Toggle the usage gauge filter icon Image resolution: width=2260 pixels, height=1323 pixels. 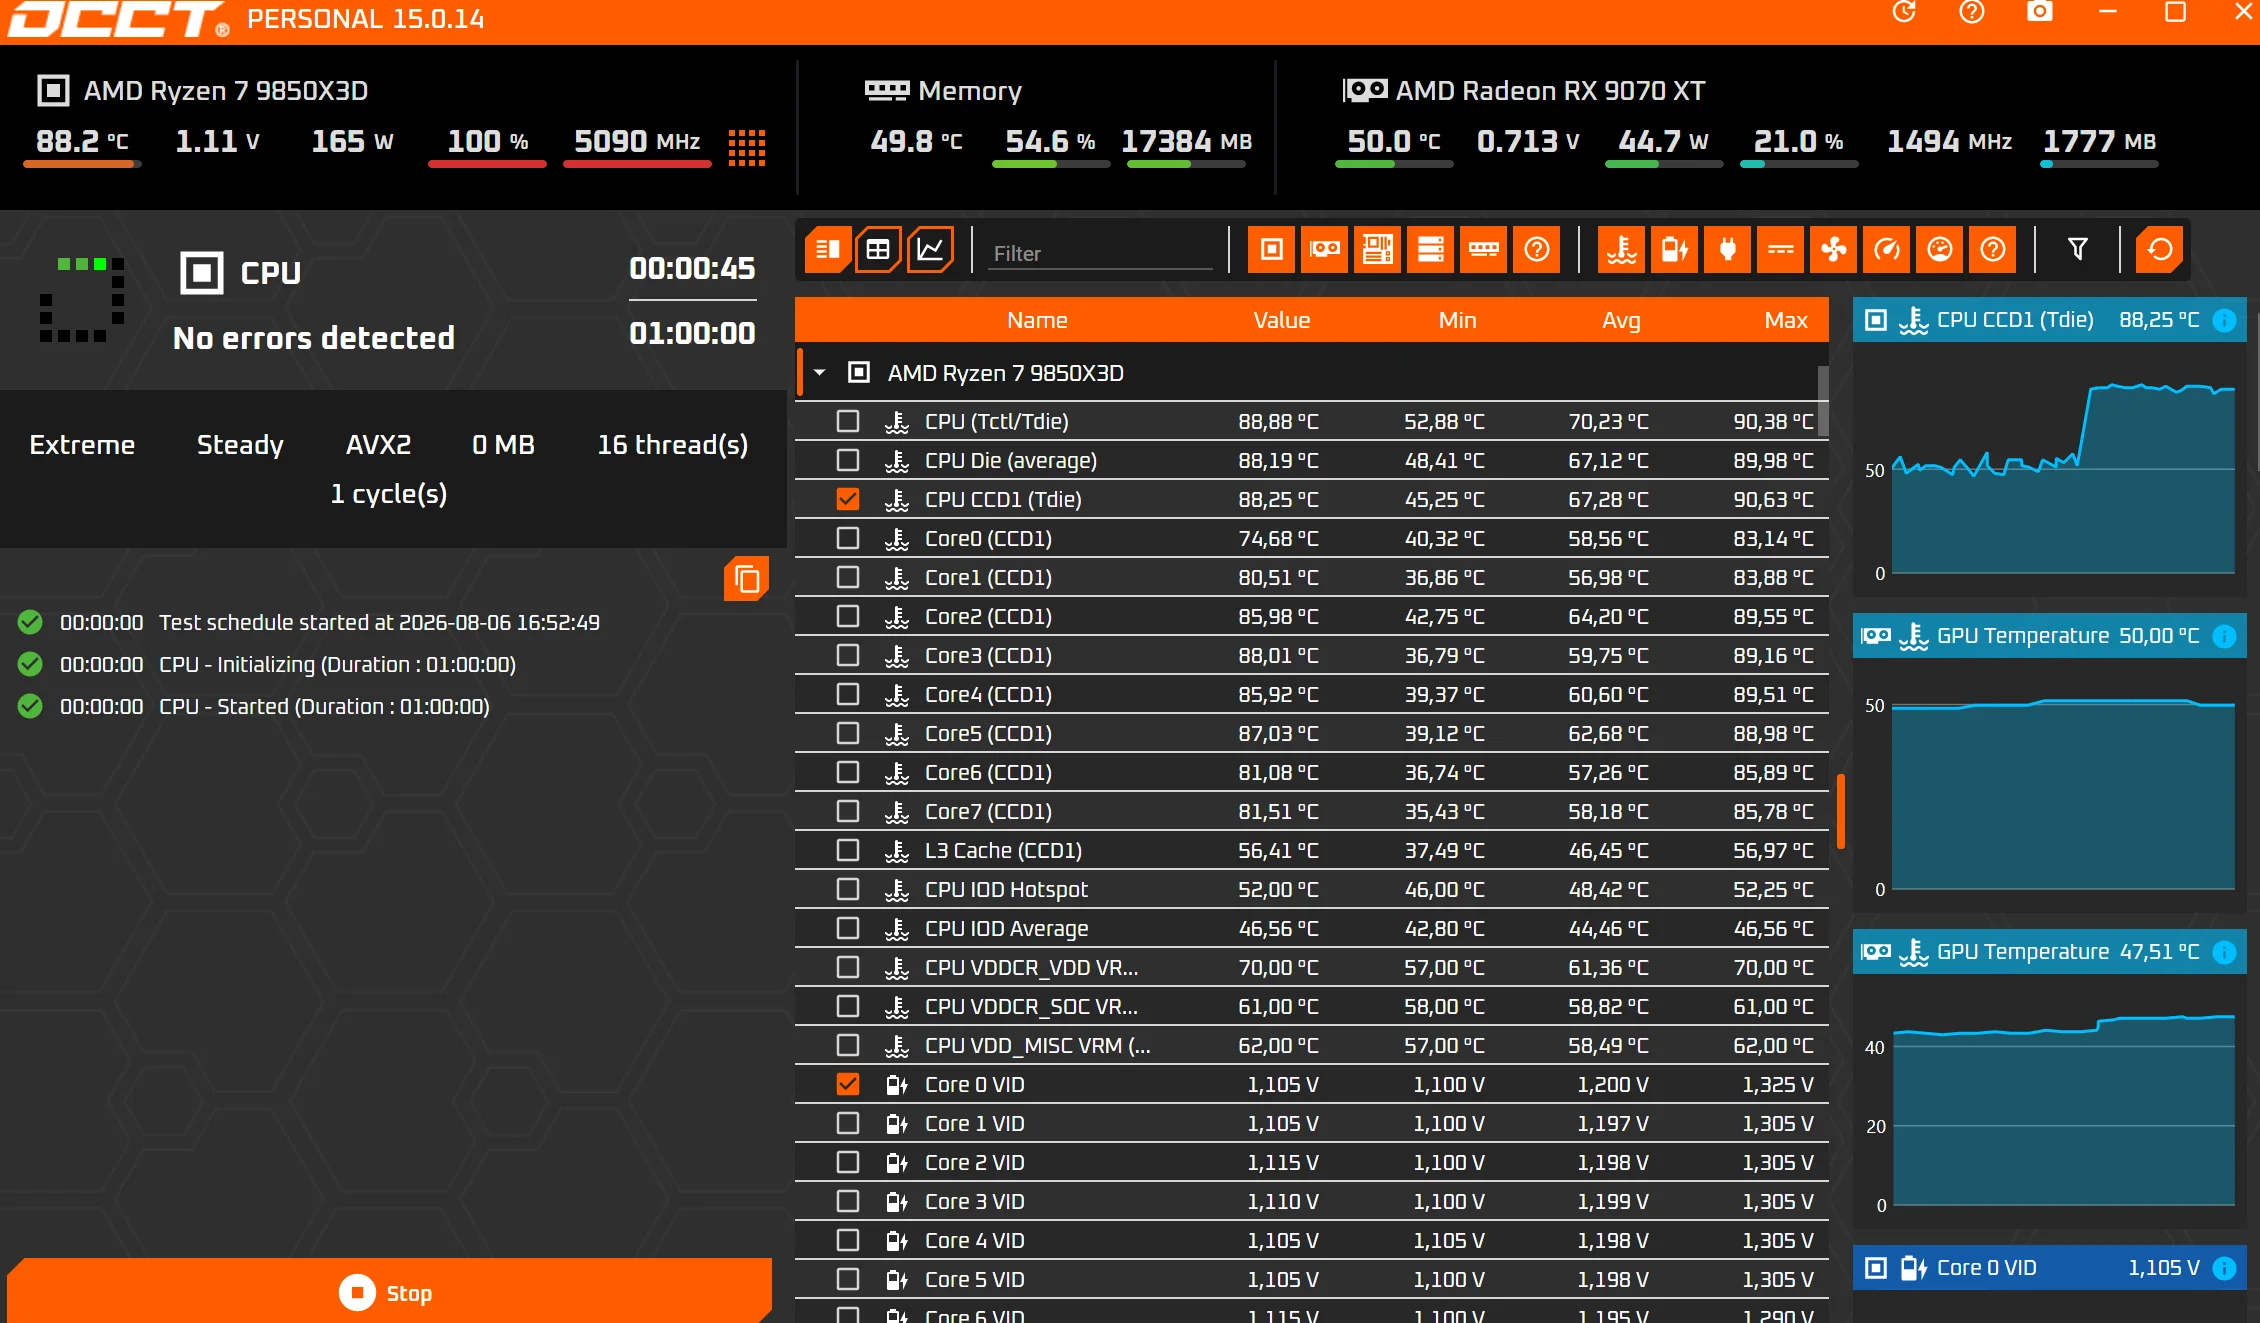click(x=1940, y=250)
